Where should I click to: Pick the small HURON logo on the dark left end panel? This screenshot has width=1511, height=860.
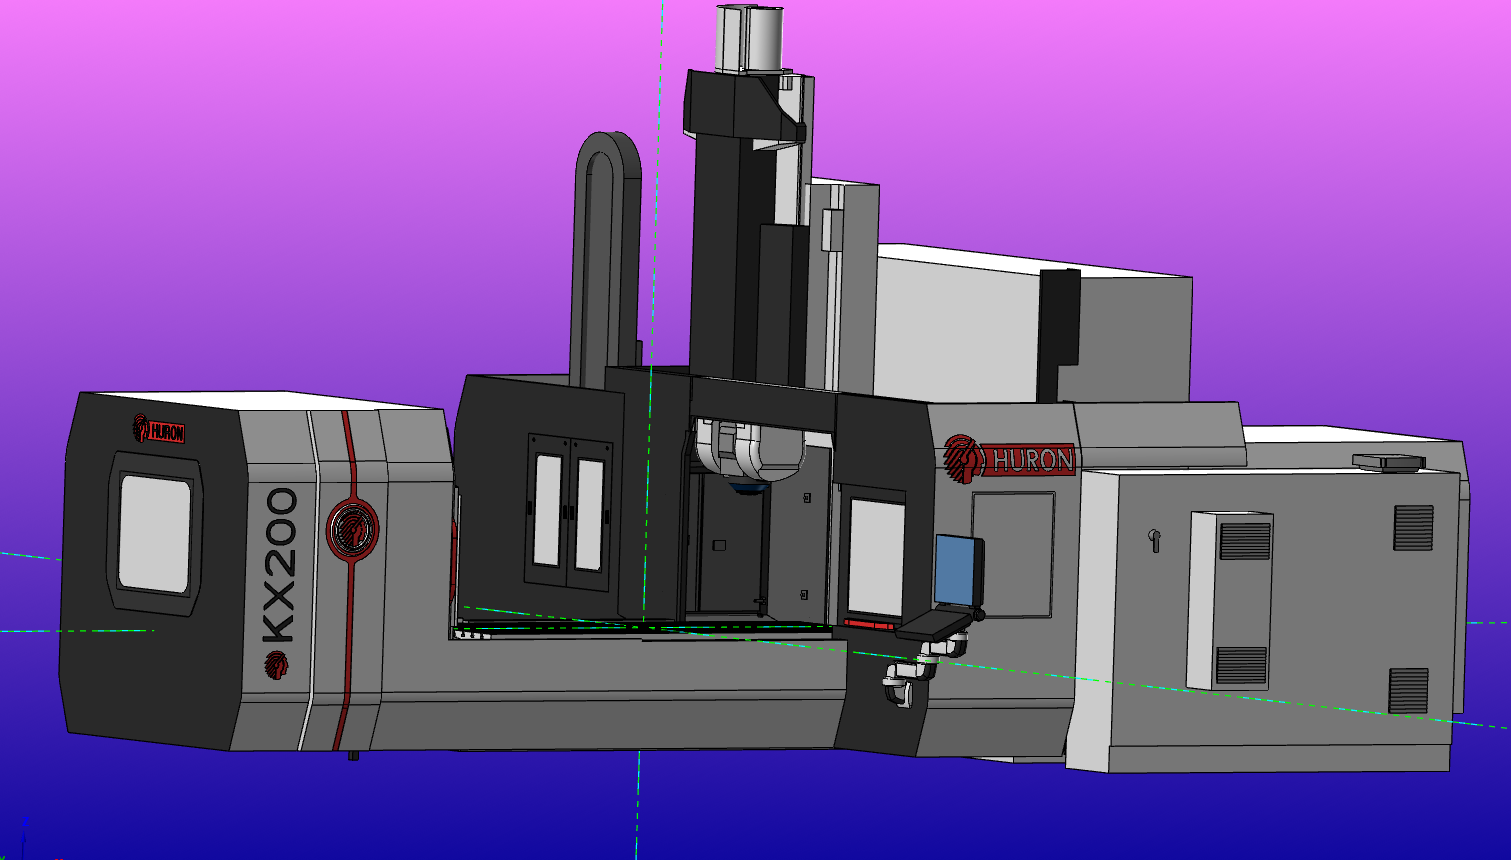pos(159,430)
